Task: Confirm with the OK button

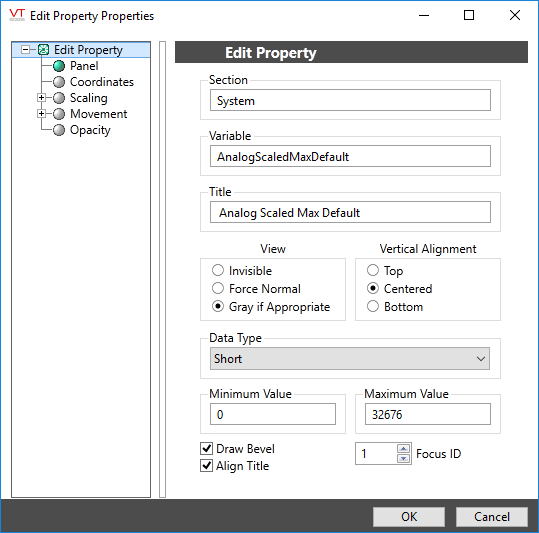Action: [x=409, y=517]
